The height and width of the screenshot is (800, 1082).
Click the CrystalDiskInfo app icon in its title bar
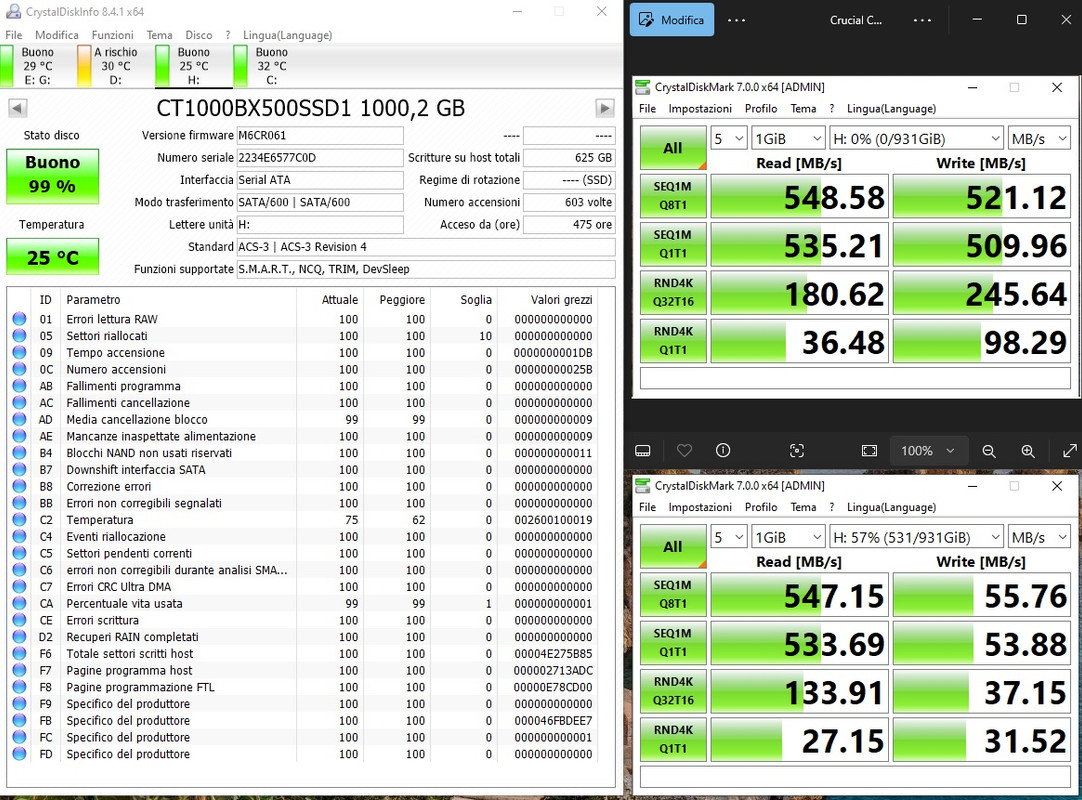tap(13, 12)
